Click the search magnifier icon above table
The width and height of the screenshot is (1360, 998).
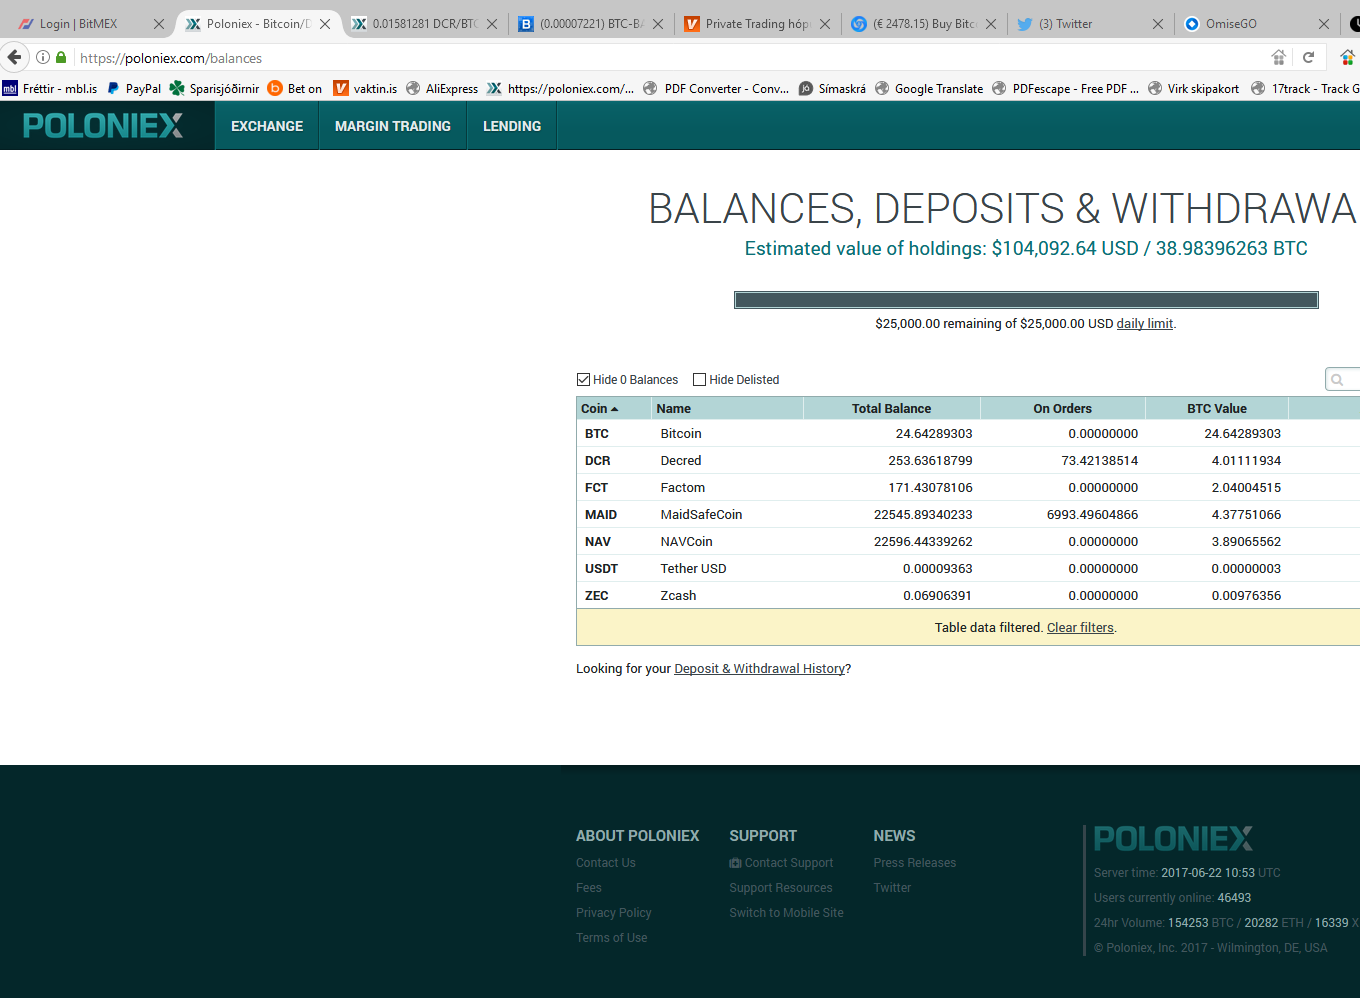tap(1337, 380)
